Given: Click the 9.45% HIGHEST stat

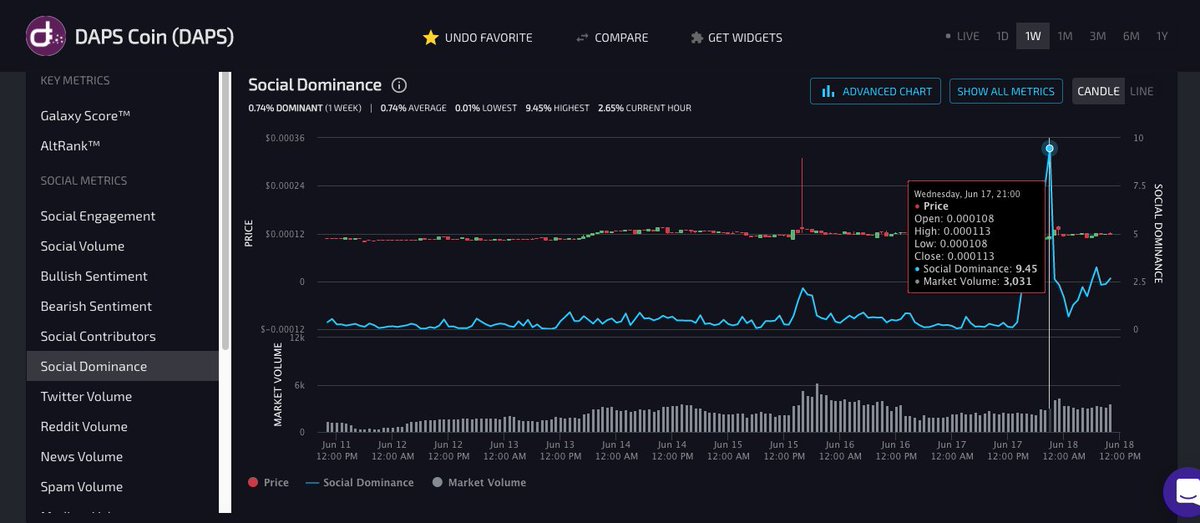Looking at the screenshot, I should click(556, 108).
